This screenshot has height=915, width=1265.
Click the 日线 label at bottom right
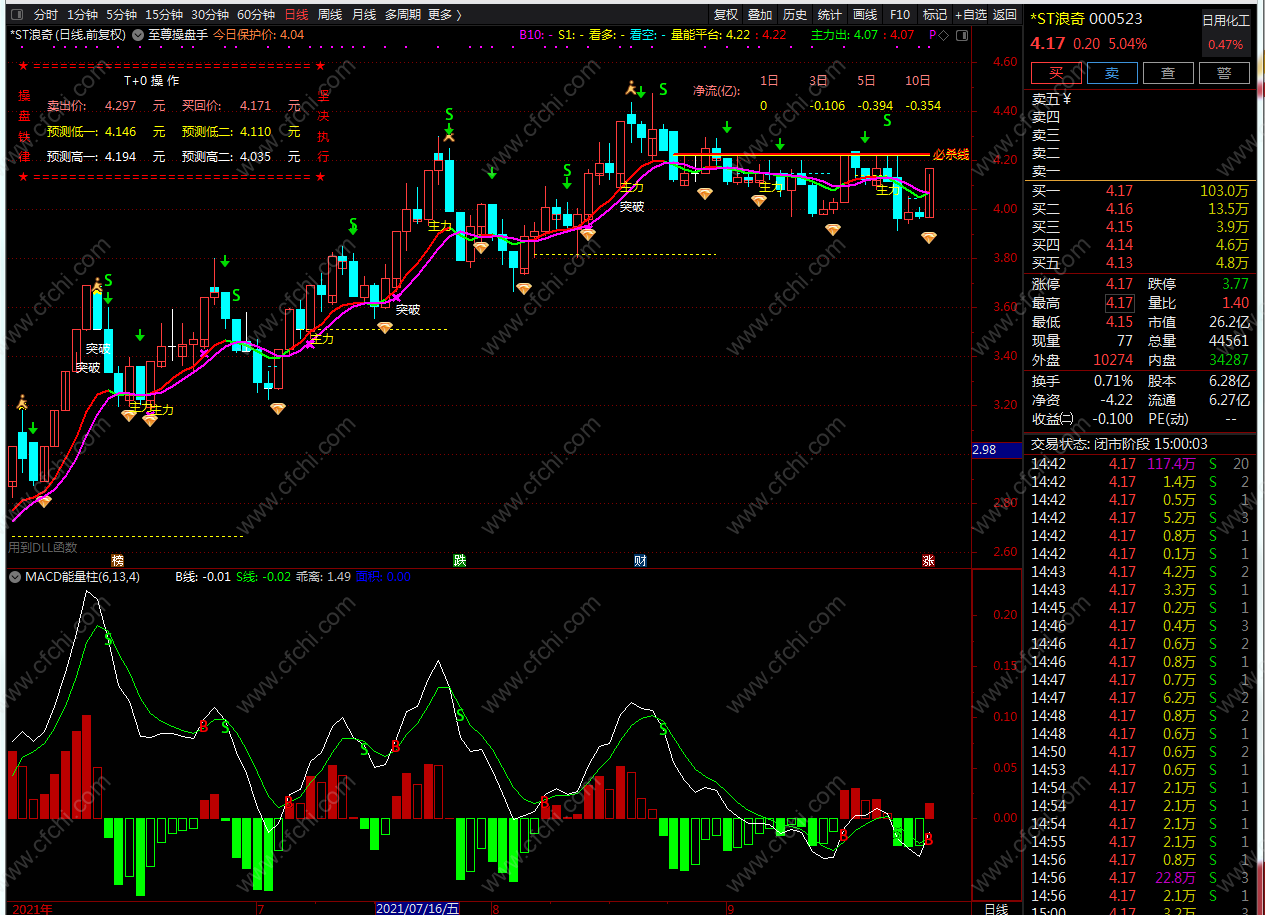tap(996, 908)
